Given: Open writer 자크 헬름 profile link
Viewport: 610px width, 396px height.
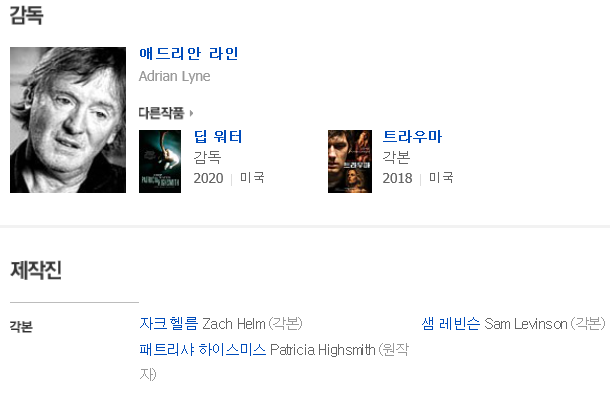Looking at the screenshot, I should (x=169, y=324).
